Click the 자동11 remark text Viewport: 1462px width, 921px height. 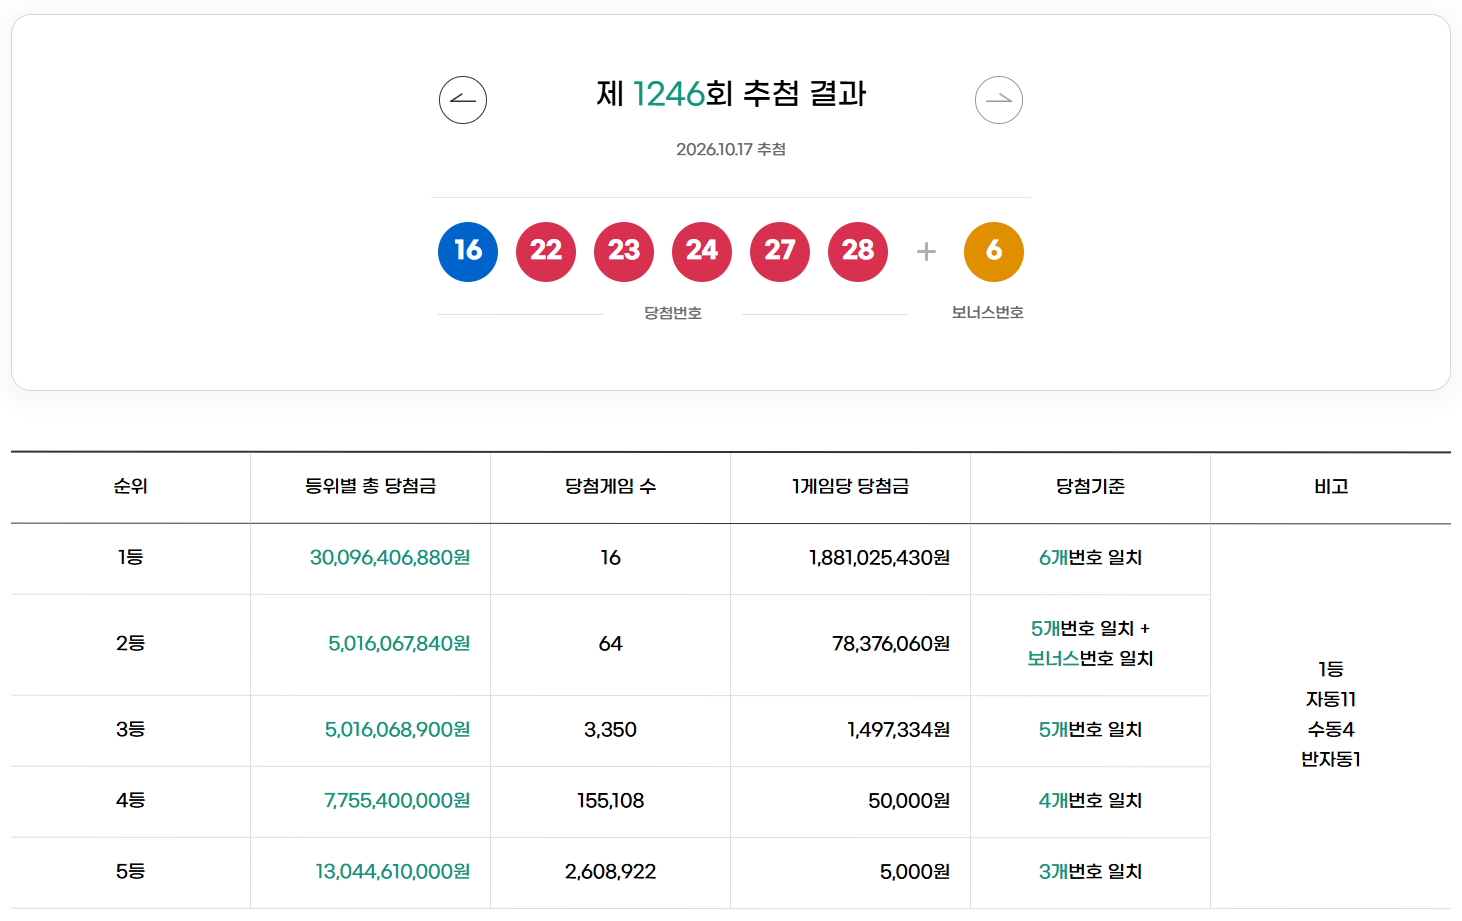(1331, 699)
